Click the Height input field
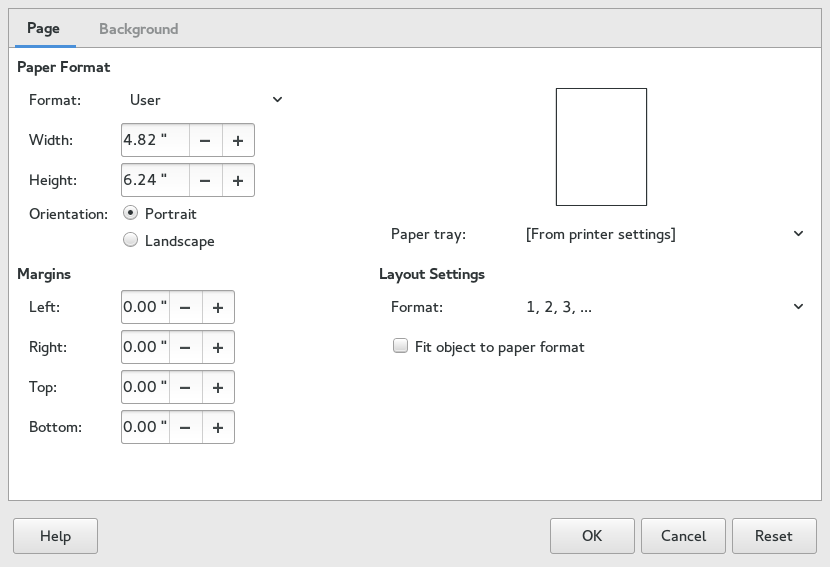 coord(155,181)
